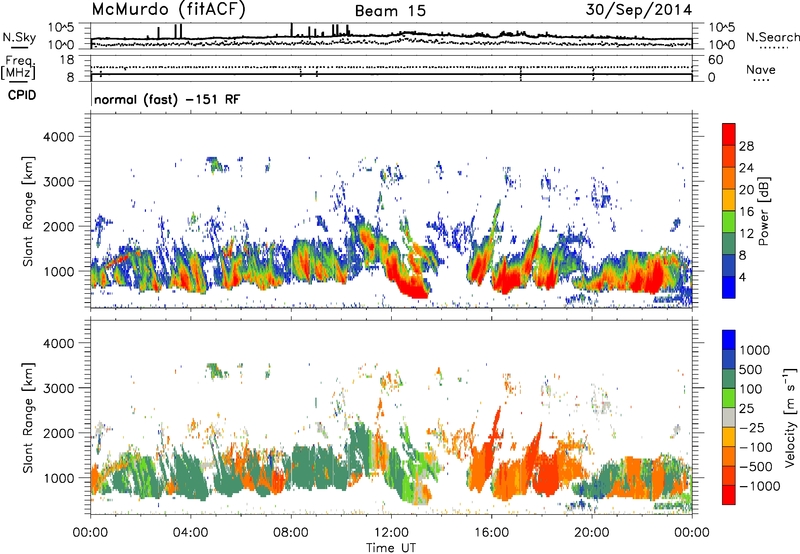Click the CPID label
This screenshot has width=800, height=554.
22,95
